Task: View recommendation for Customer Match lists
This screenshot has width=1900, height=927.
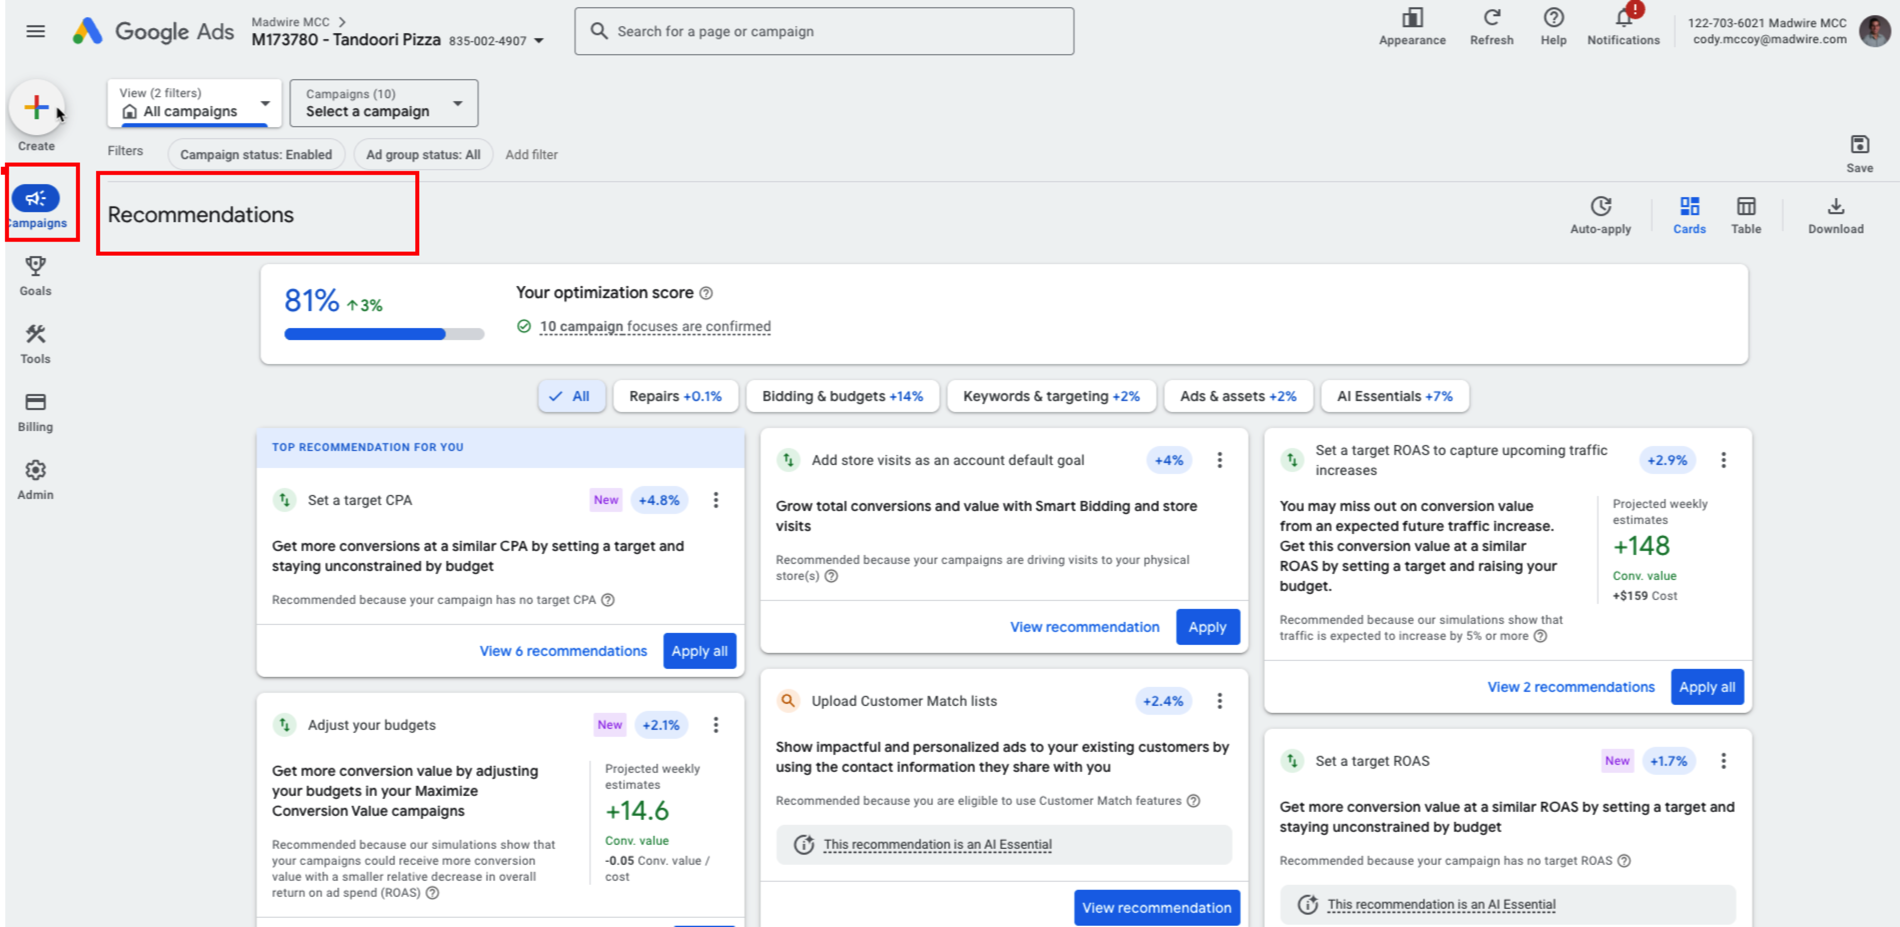Action: tap(1156, 908)
